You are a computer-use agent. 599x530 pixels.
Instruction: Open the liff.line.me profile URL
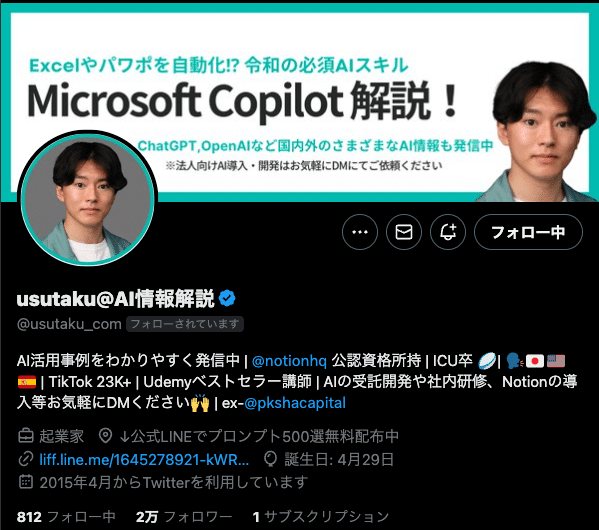pyautogui.click(x=144, y=459)
